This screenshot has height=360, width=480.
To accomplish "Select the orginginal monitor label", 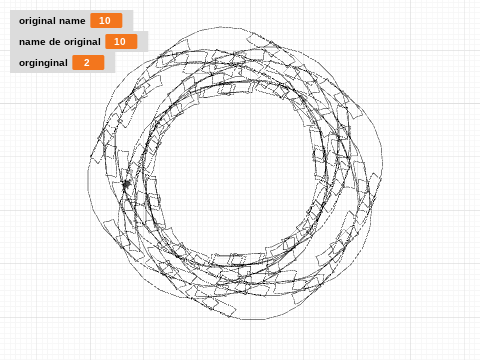I will tap(43, 63).
